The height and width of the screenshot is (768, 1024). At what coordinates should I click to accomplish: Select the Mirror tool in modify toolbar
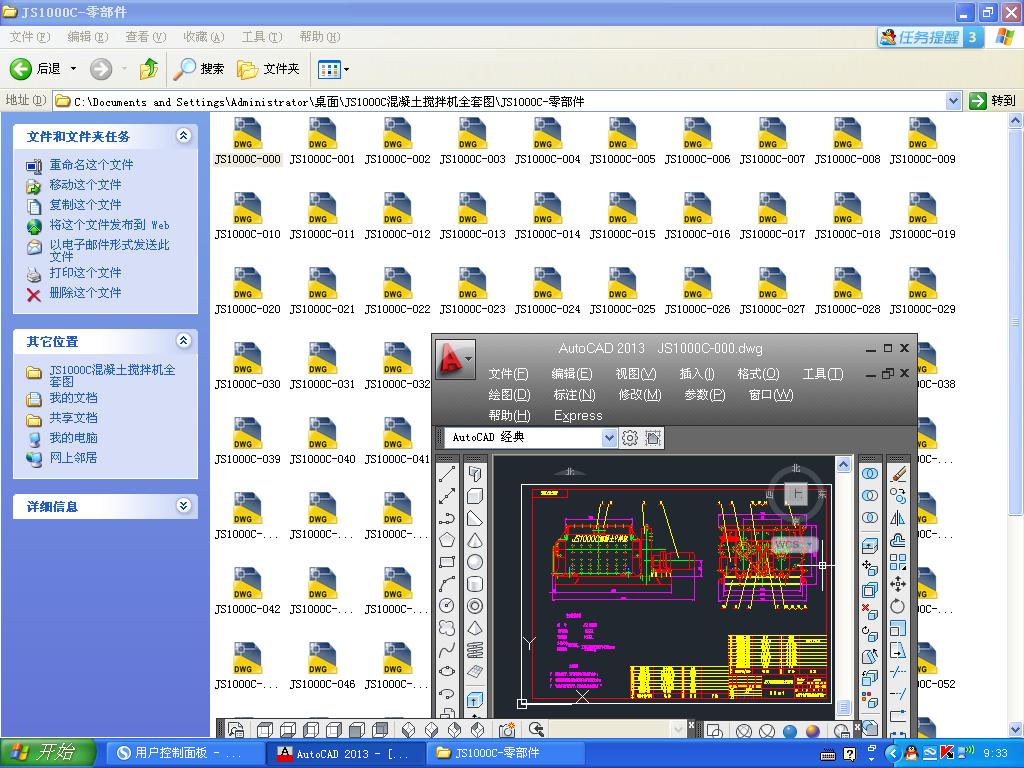(898, 519)
